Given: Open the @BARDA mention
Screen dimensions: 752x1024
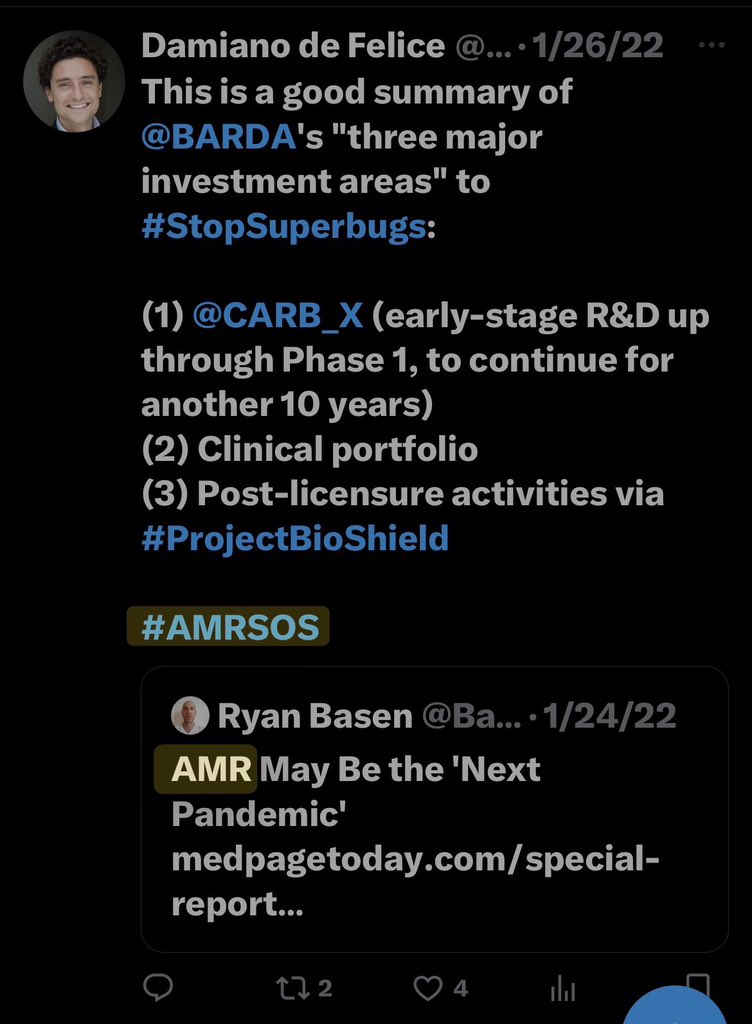Looking at the screenshot, I should pyautogui.click(x=220, y=137).
